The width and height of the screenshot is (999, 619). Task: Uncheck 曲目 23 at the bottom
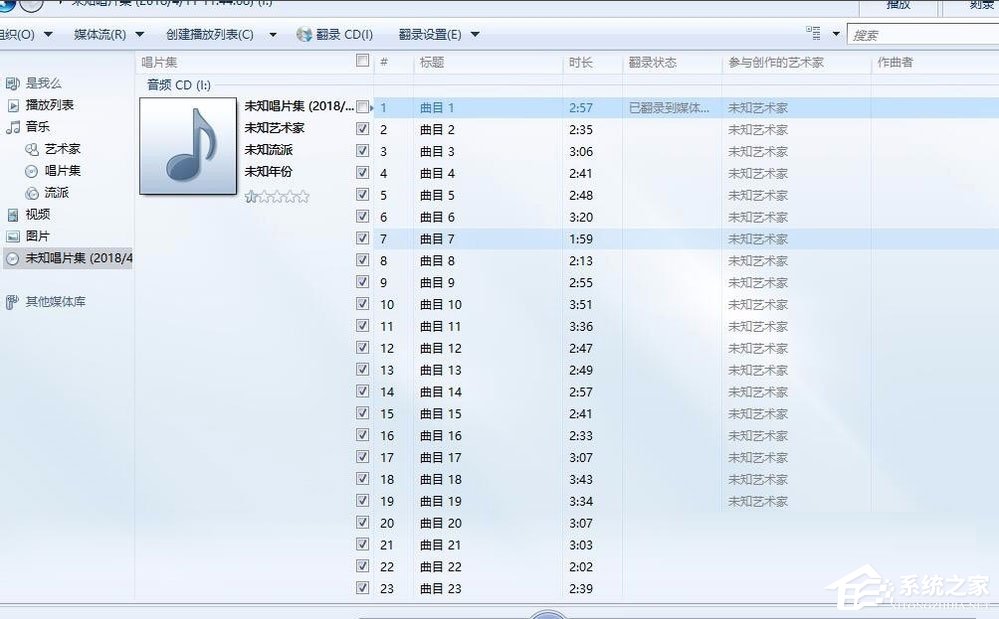(362, 588)
